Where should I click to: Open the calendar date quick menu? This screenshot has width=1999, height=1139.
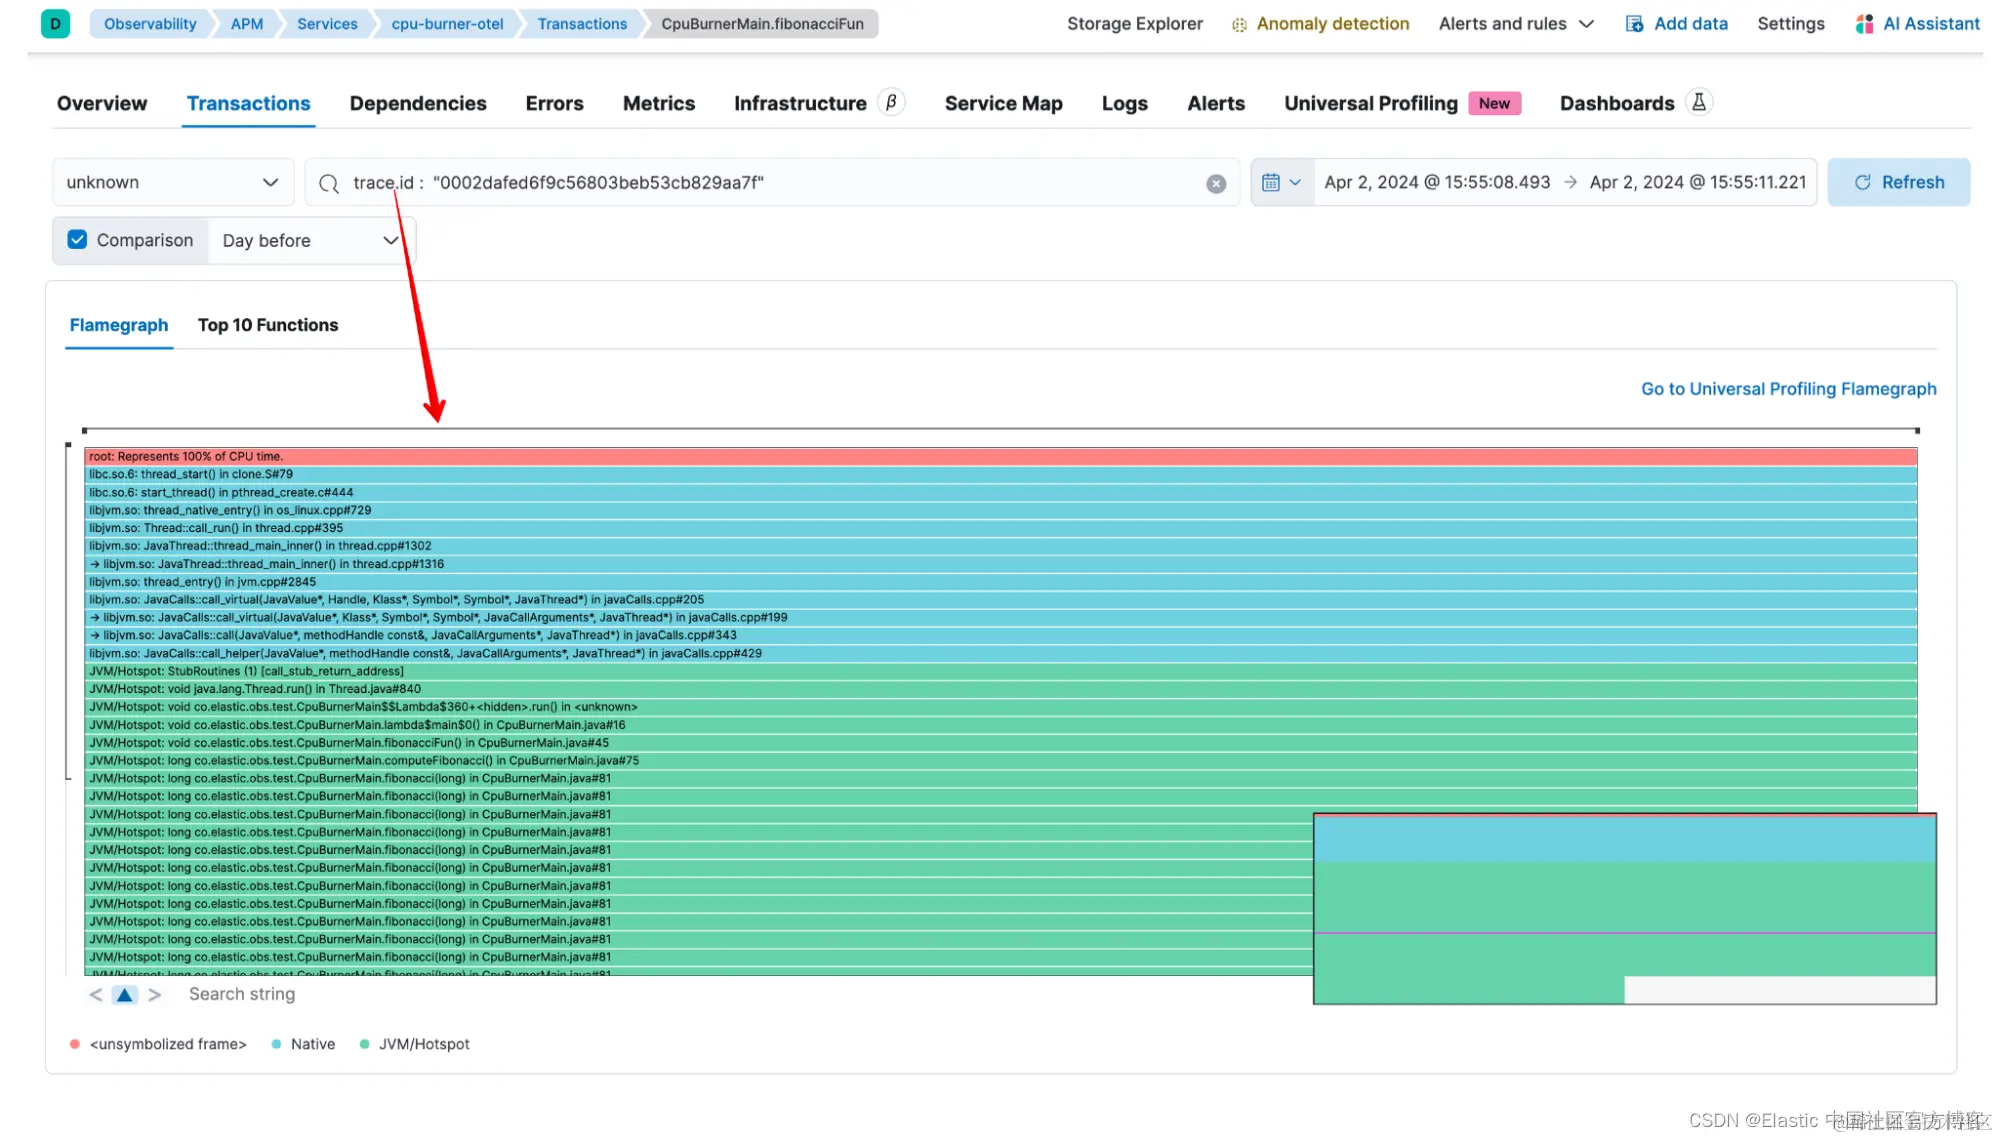point(1281,183)
